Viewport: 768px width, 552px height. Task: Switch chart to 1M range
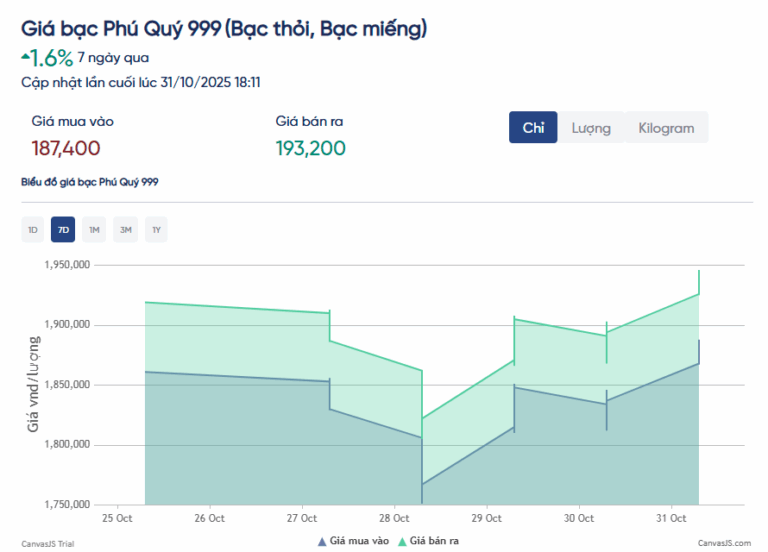click(x=95, y=230)
